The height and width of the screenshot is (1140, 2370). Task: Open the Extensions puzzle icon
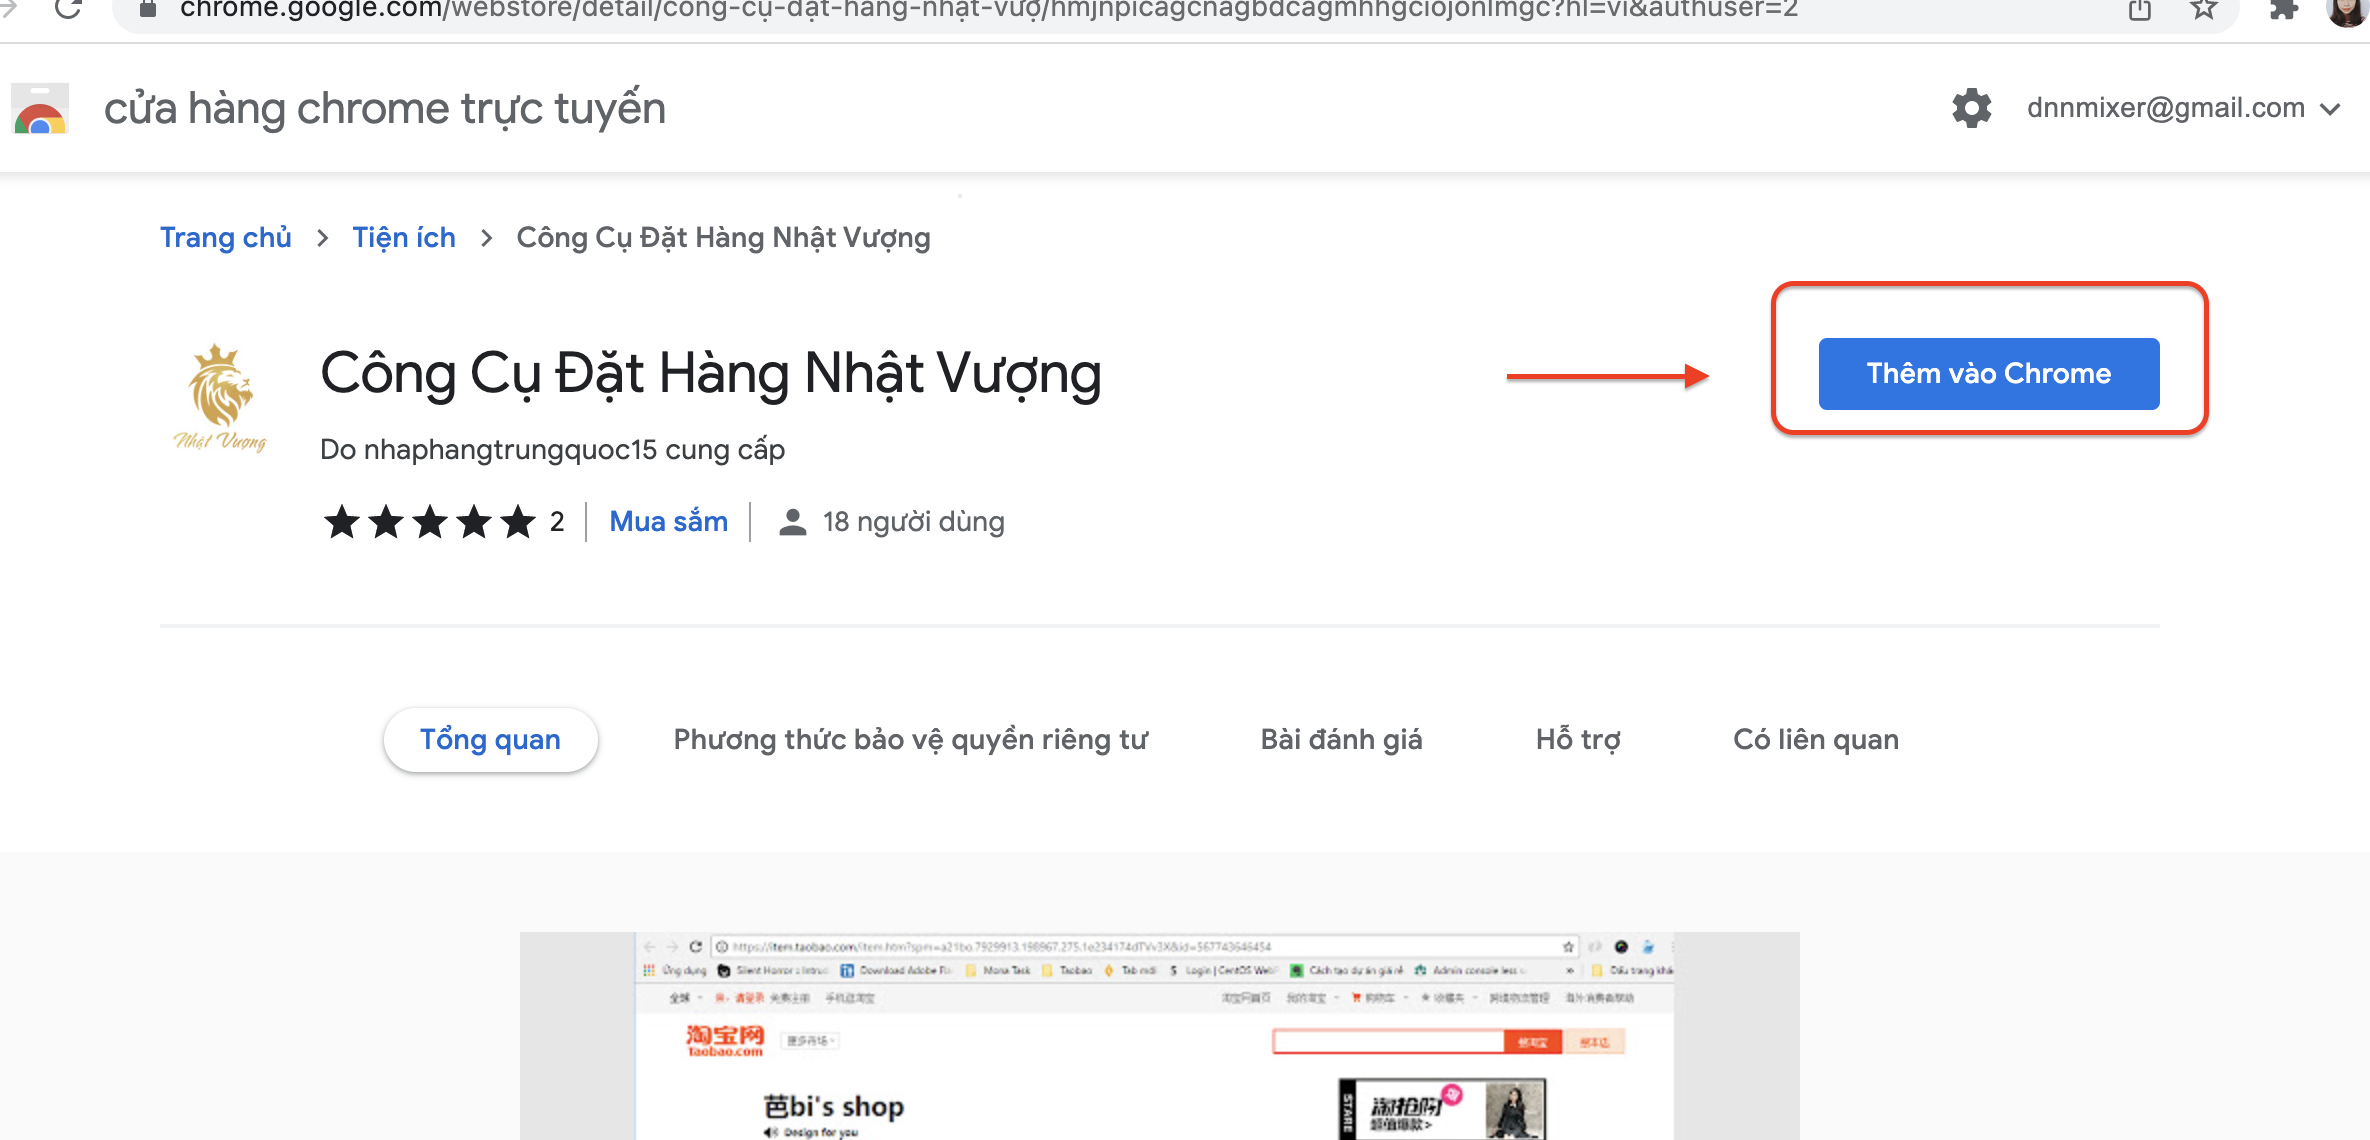tap(2284, 10)
